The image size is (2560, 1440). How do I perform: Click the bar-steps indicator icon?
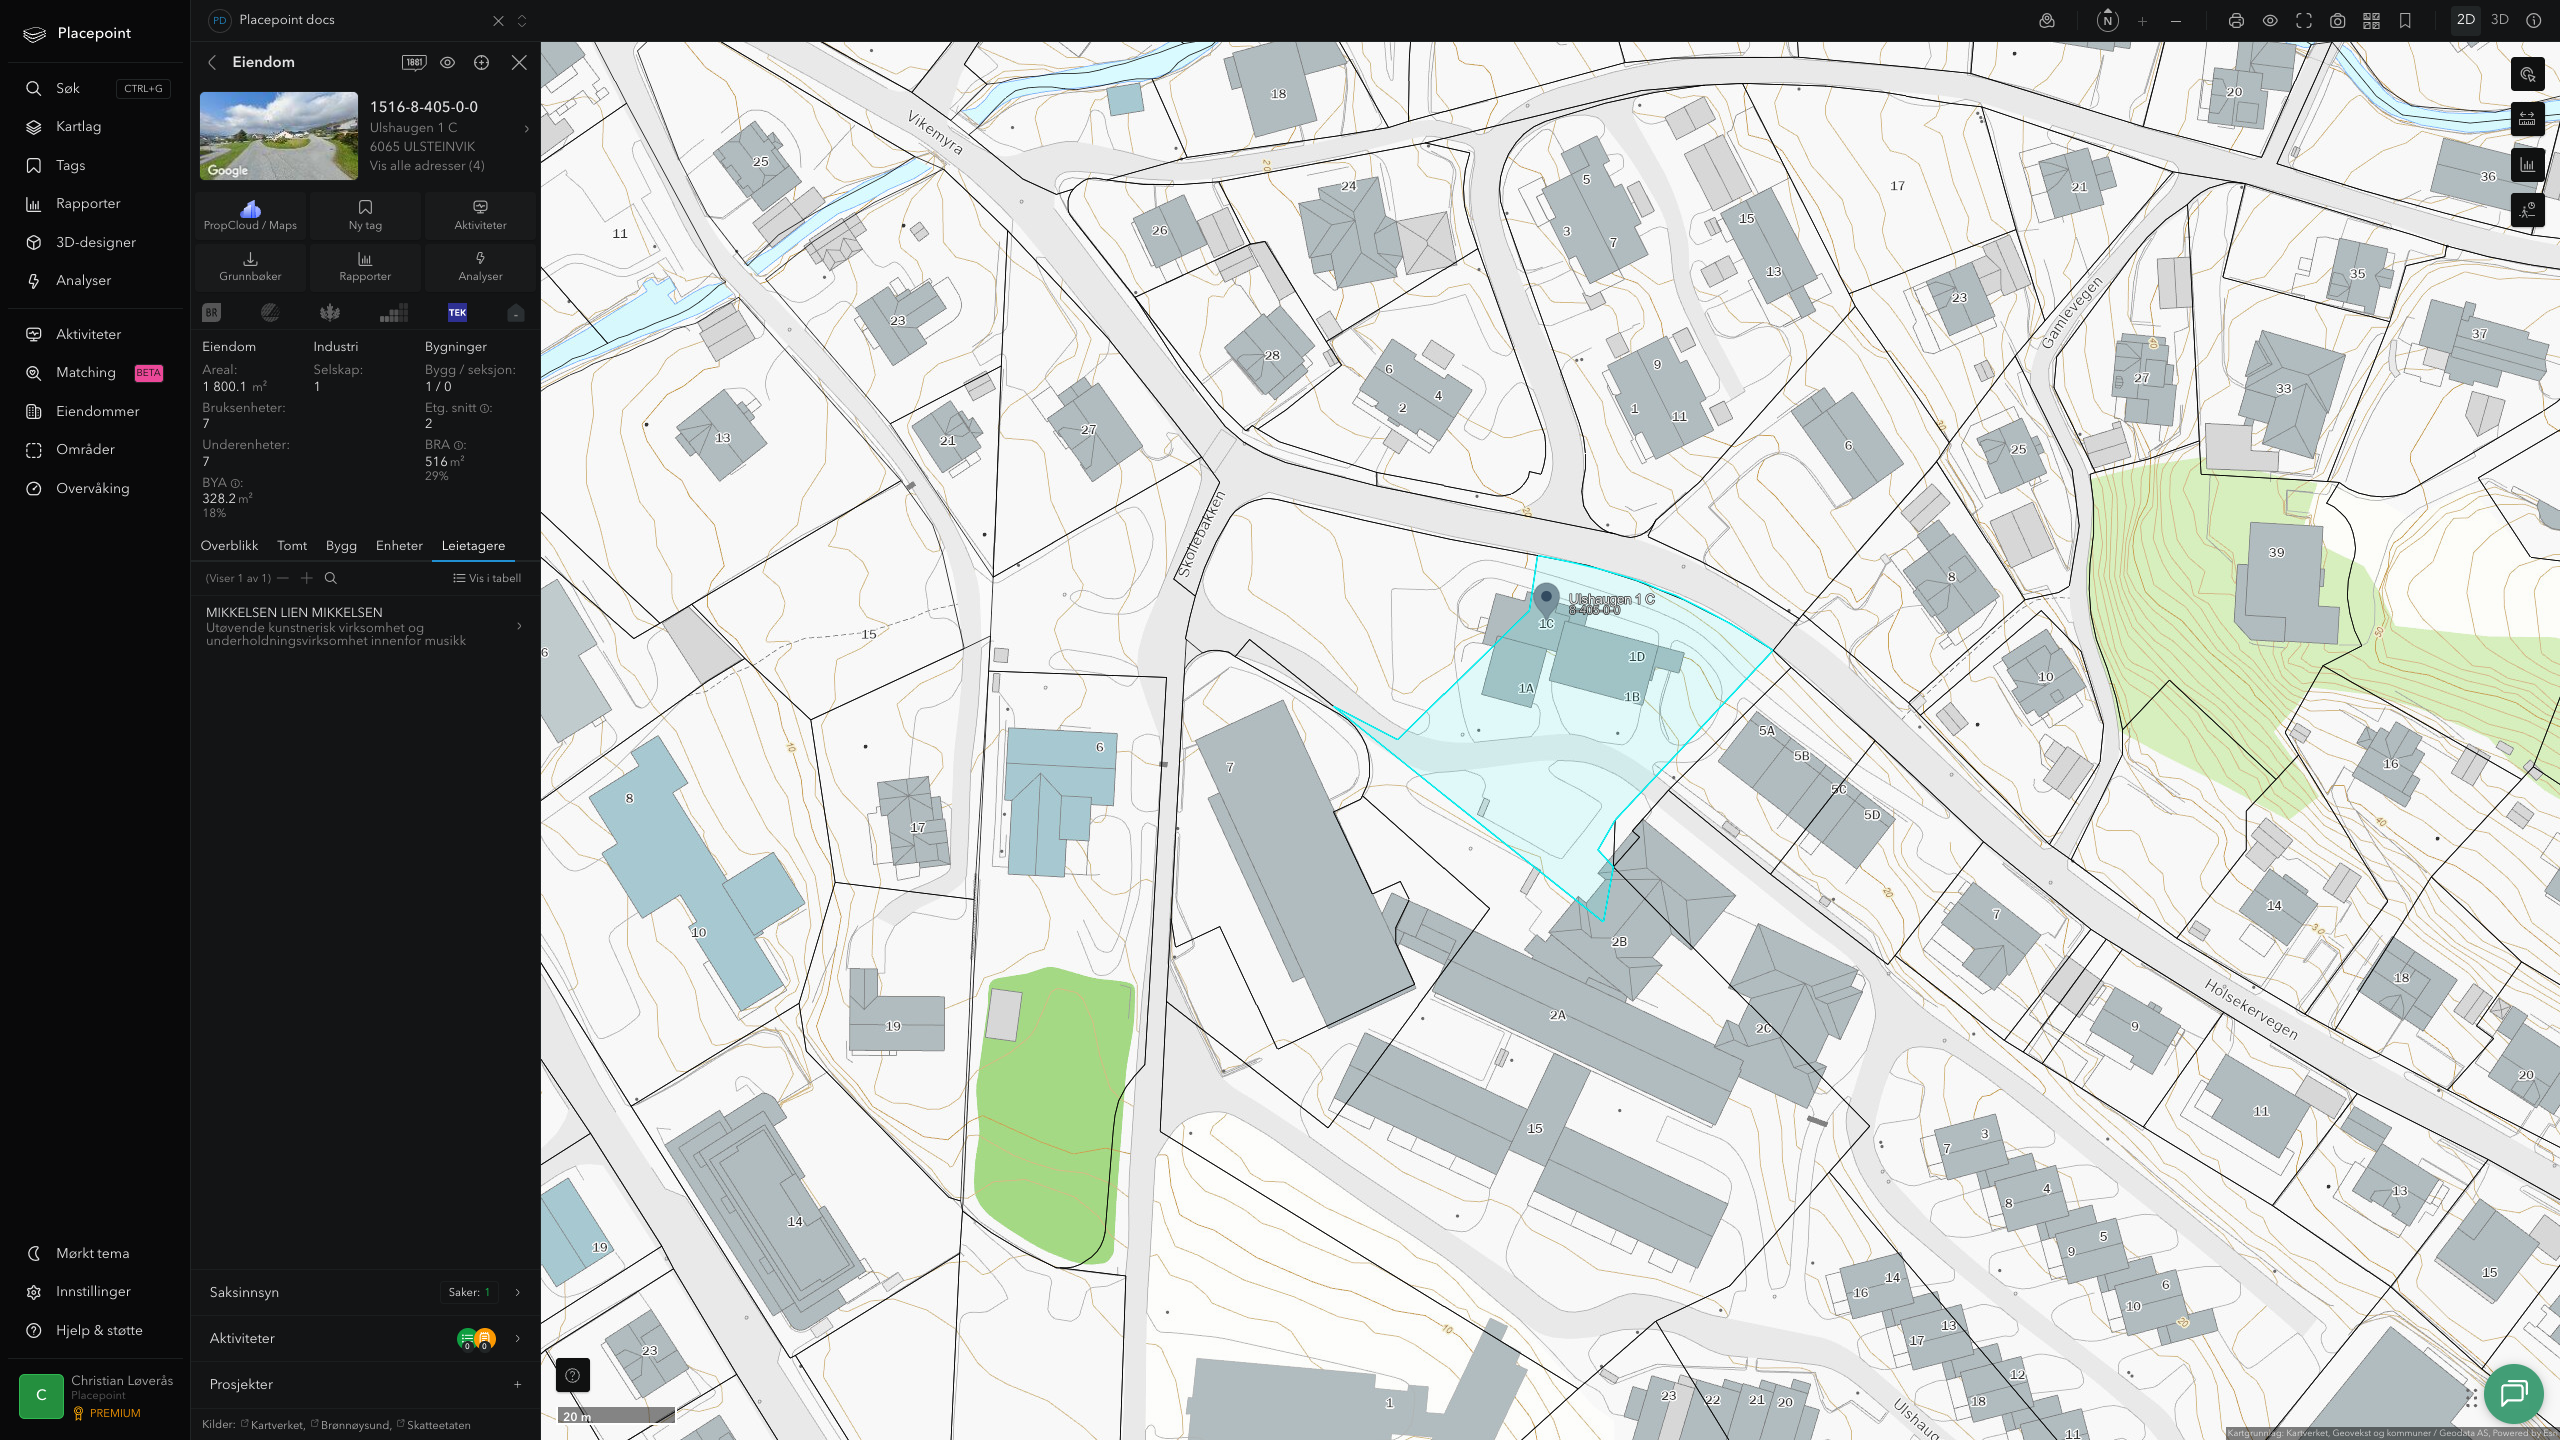394,313
